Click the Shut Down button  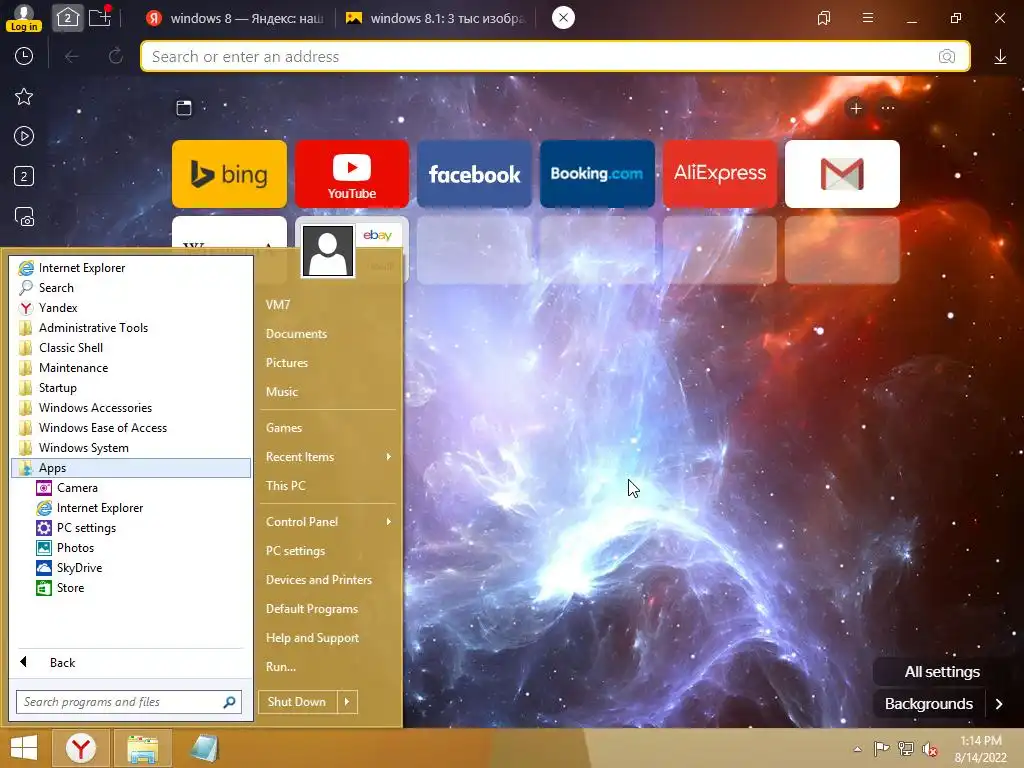point(297,702)
